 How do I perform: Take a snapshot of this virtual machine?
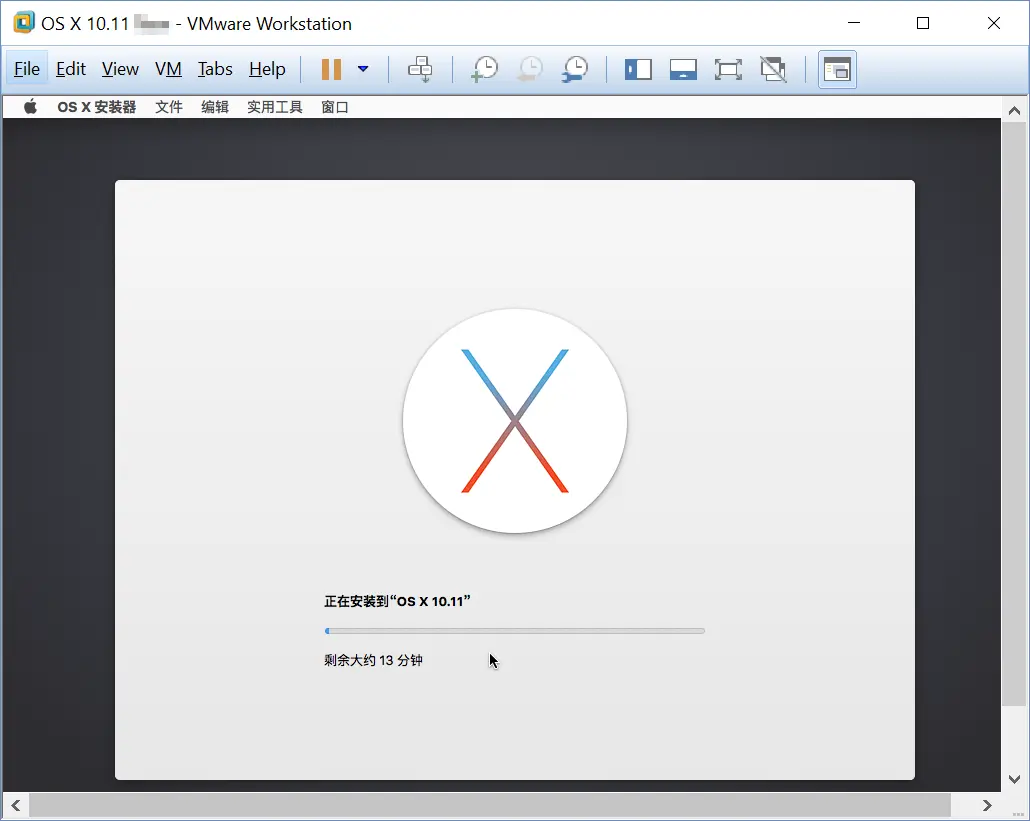pos(484,69)
